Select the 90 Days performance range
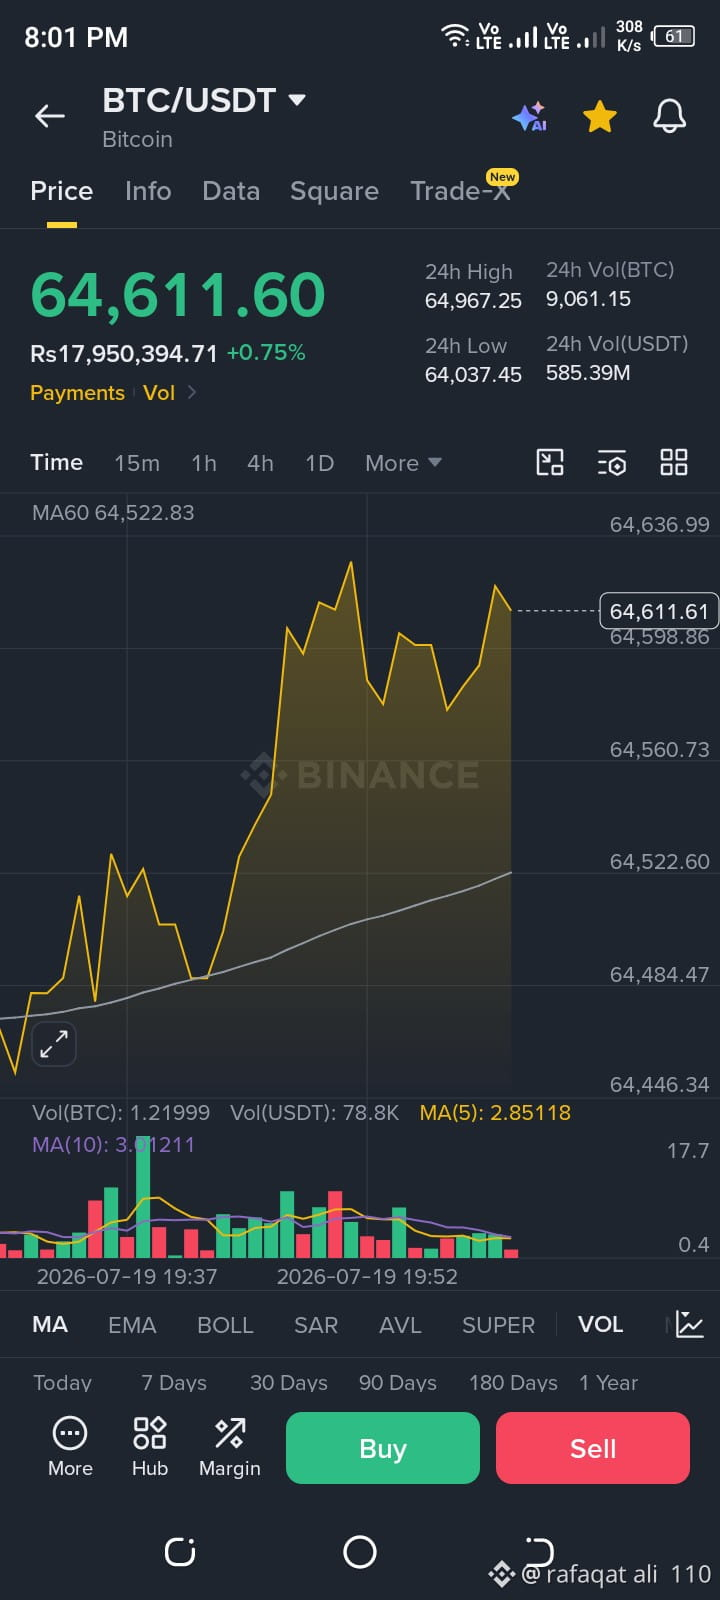 pos(398,1383)
